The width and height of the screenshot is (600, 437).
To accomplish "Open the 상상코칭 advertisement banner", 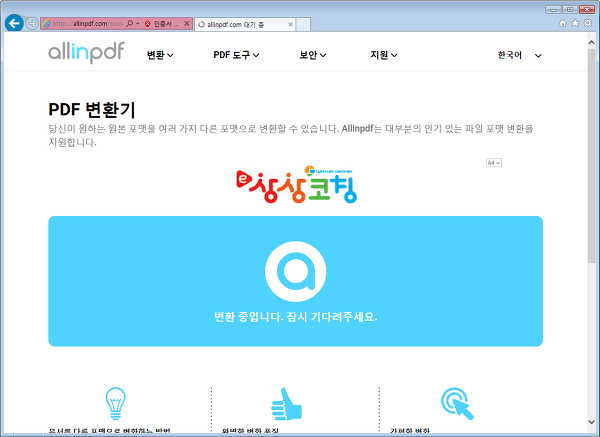I will pyautogui.click(x=297, y=184).
